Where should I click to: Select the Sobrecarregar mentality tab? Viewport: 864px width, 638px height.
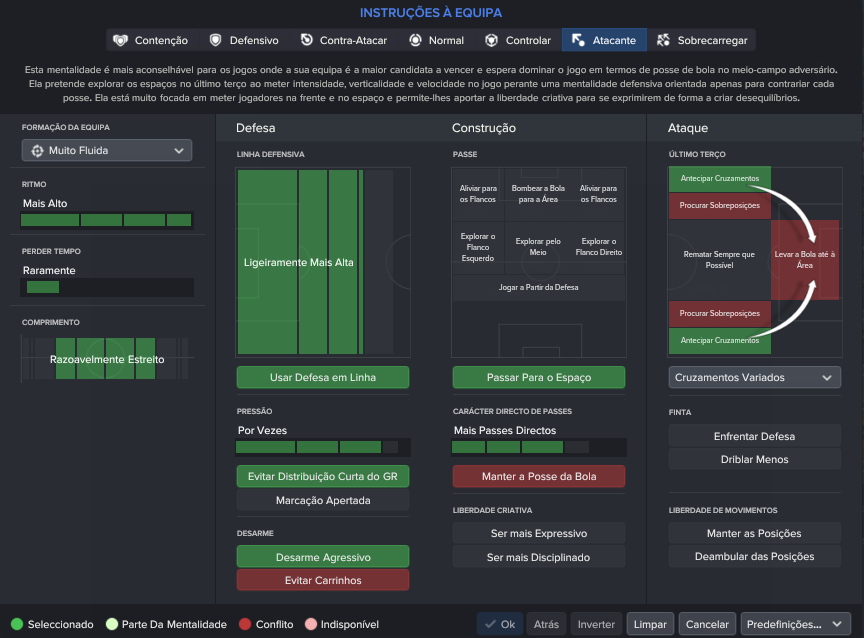click(701, 40)
